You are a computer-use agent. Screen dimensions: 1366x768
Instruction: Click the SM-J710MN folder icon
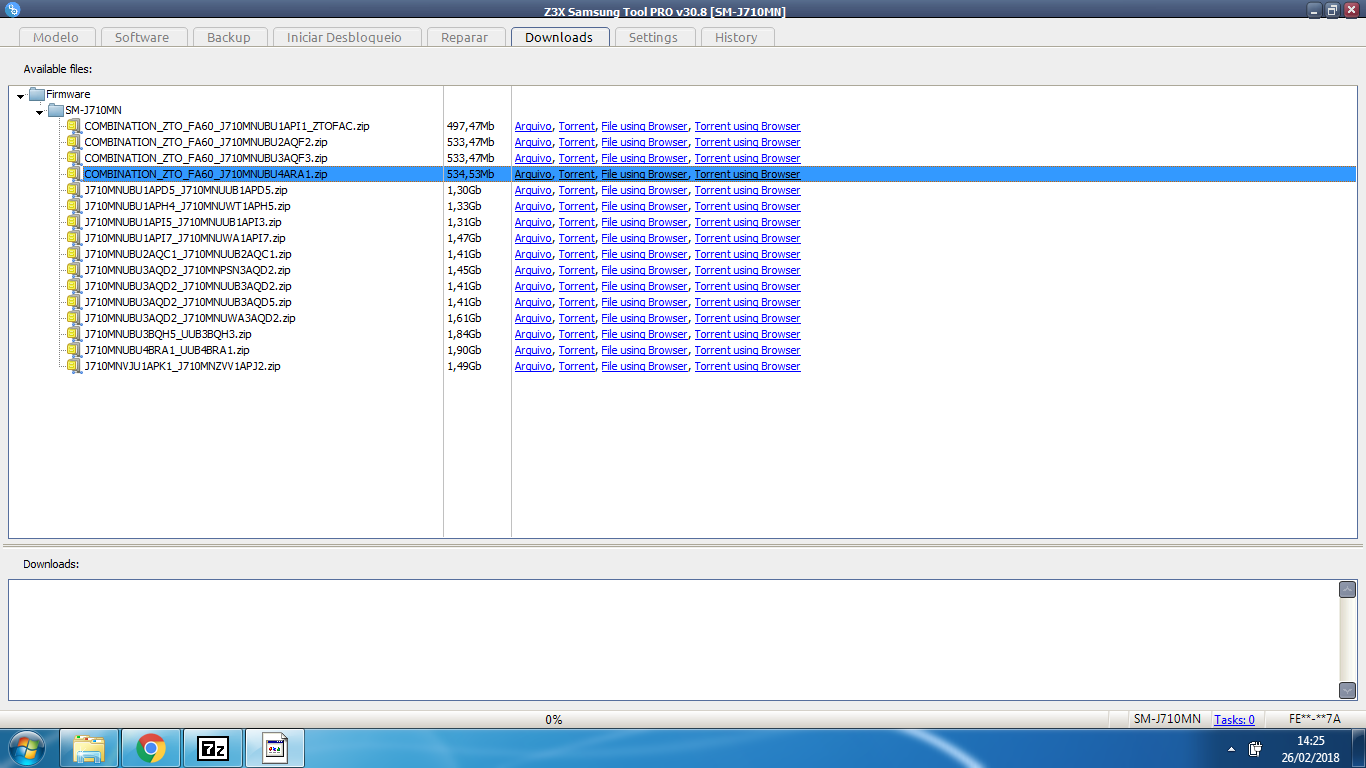[x=56, y=110]
